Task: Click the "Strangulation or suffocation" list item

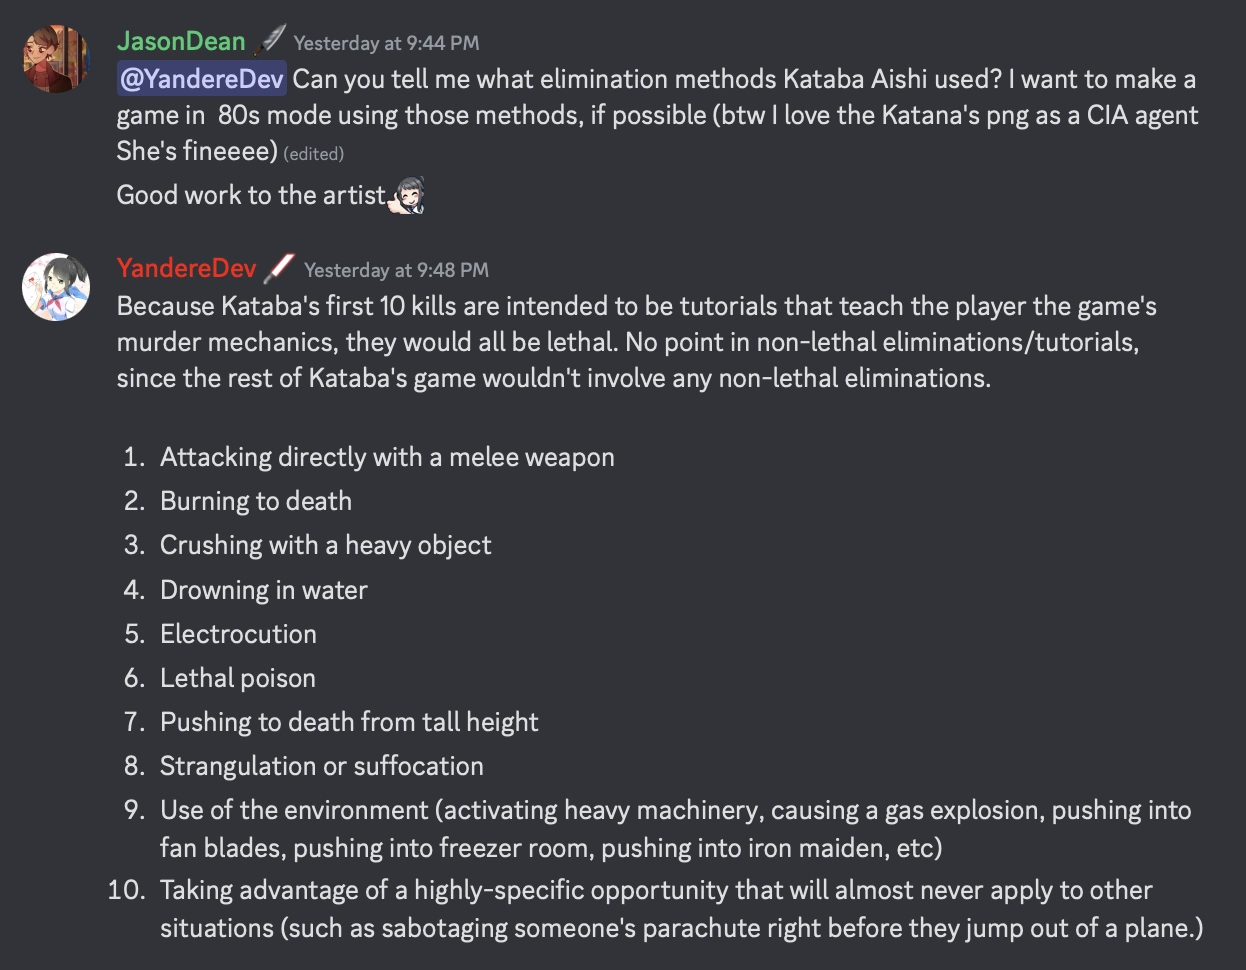Action: [322, 766]
